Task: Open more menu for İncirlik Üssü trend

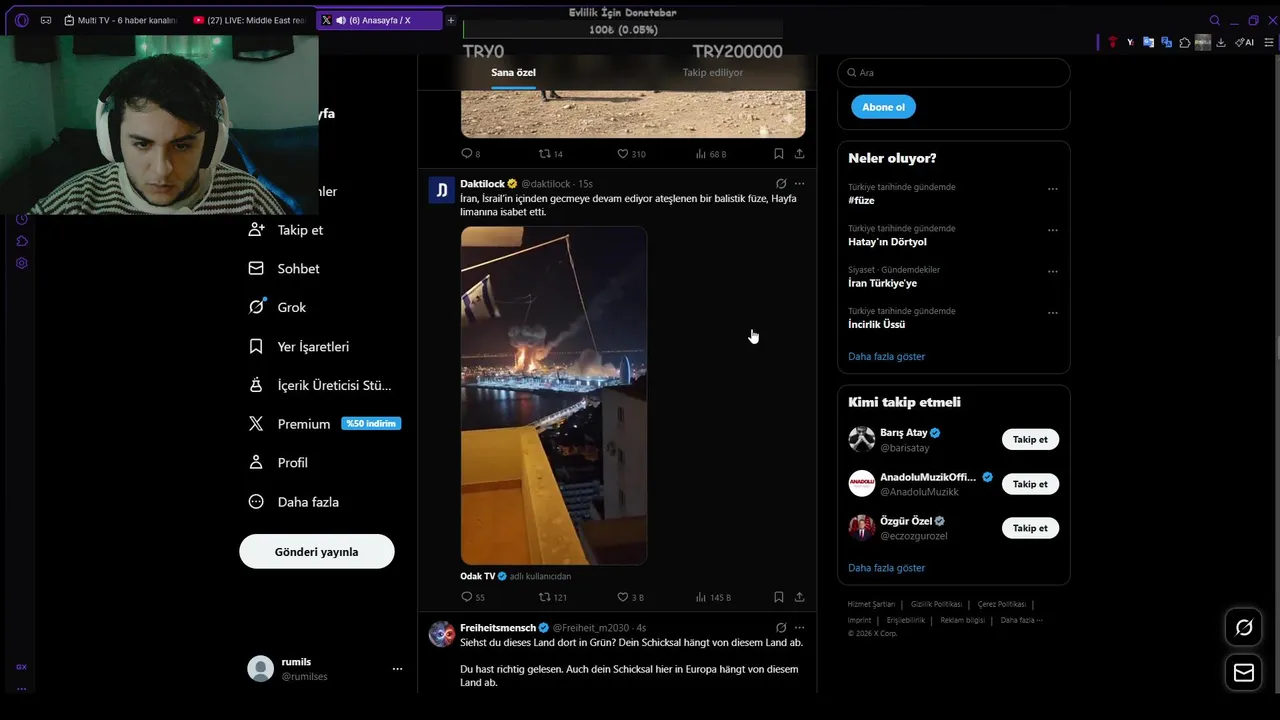Action: pos(1052,313)
